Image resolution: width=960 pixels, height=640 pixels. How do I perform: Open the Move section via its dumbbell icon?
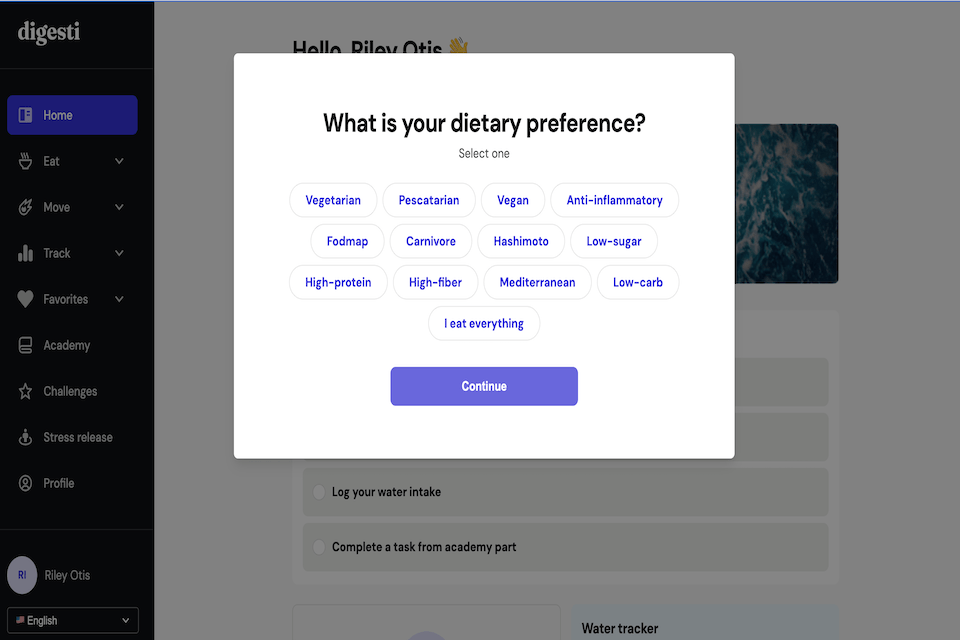pyautogui.click(x=22, y=207)
